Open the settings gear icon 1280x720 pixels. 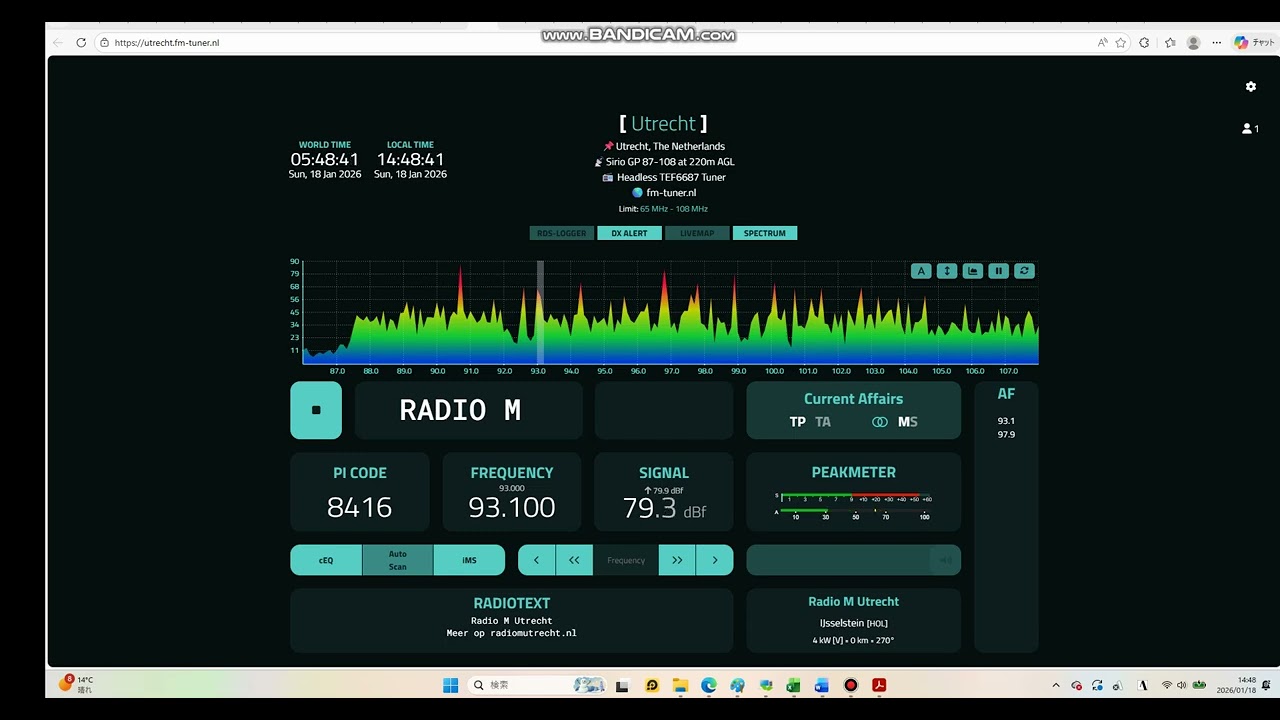[1250, 87]
